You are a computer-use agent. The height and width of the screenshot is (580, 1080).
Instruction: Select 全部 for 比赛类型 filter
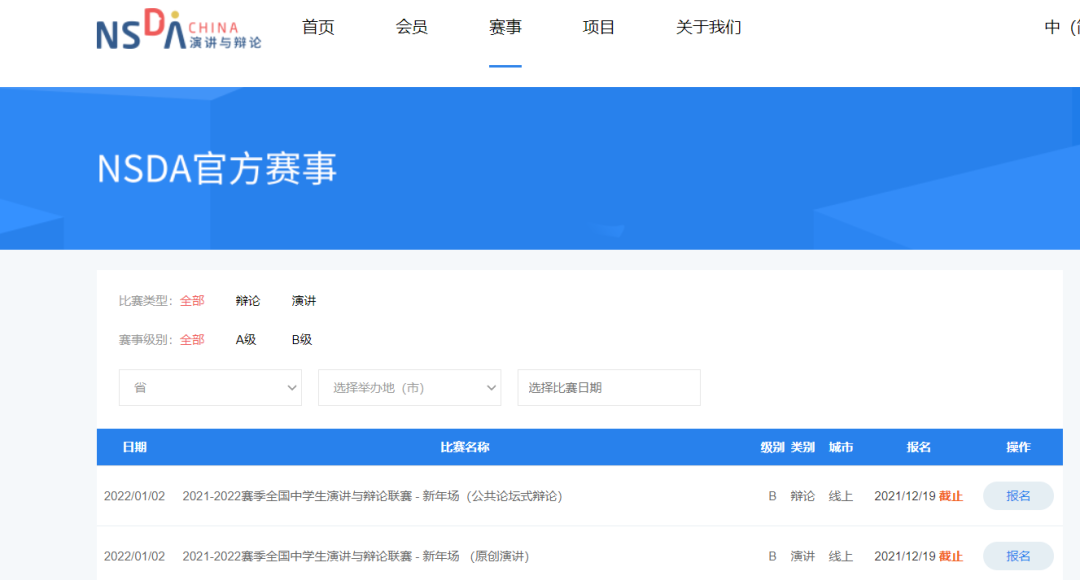point(192,301)
